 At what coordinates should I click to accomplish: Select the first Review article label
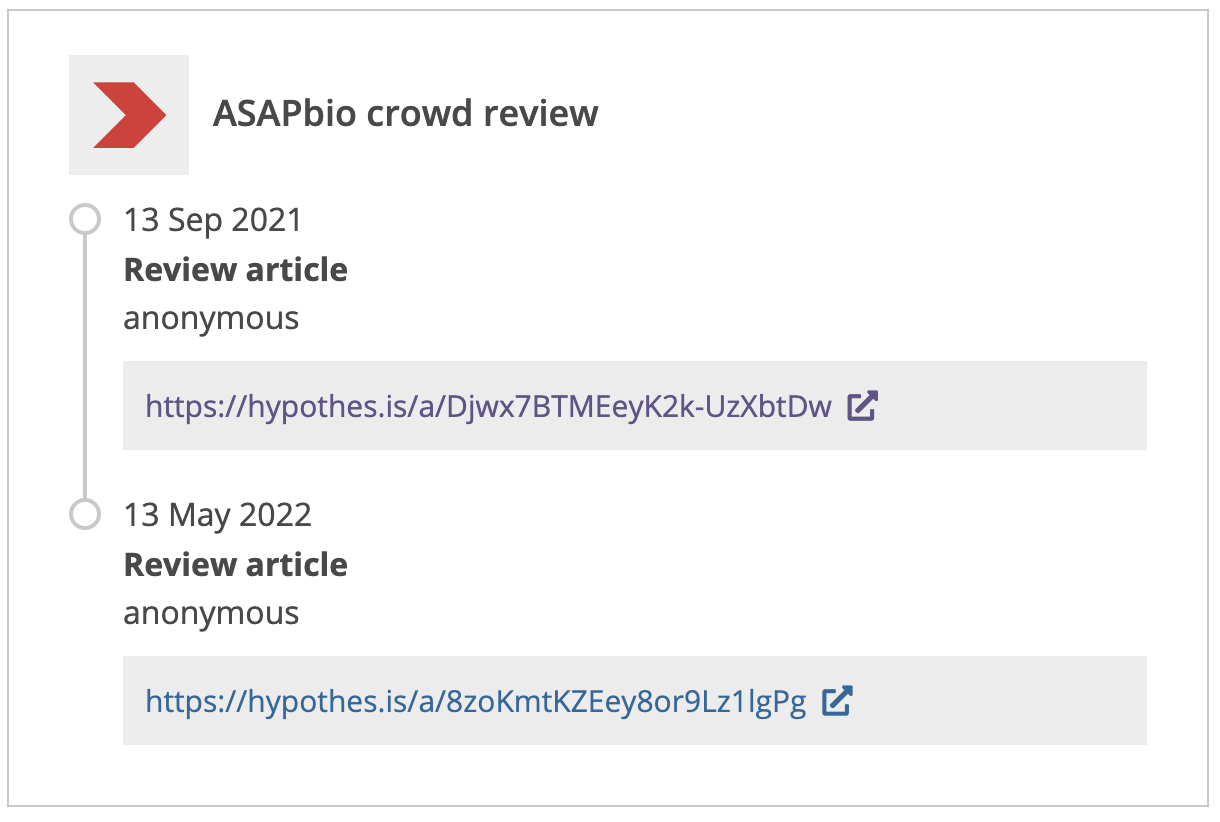tap(235, 268)
